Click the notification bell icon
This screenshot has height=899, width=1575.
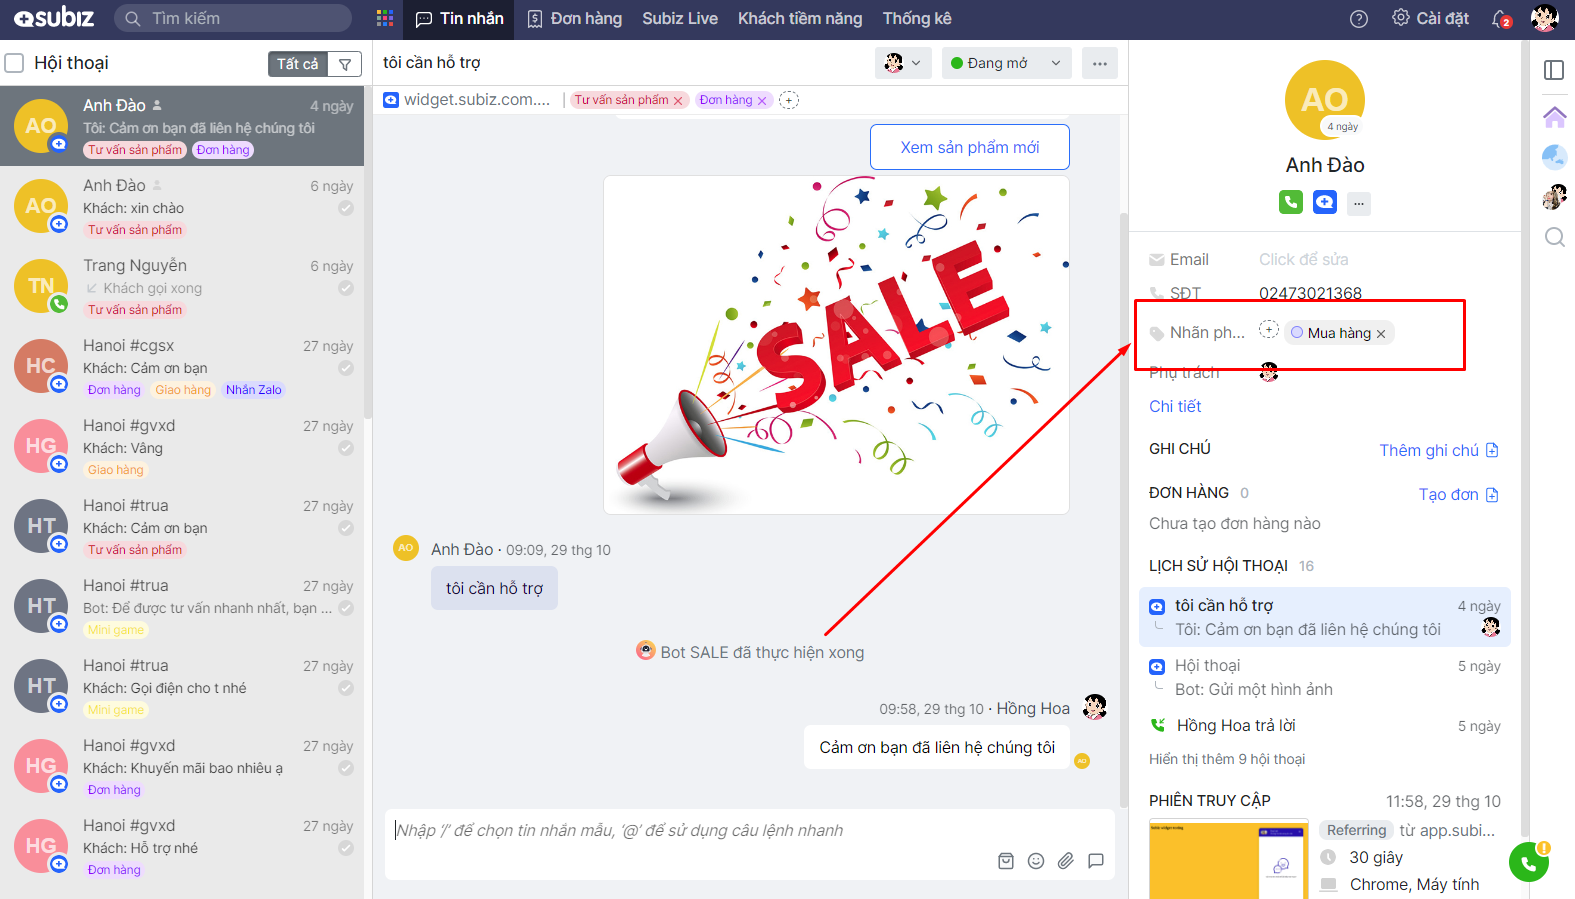click(x=1500, y=19)
